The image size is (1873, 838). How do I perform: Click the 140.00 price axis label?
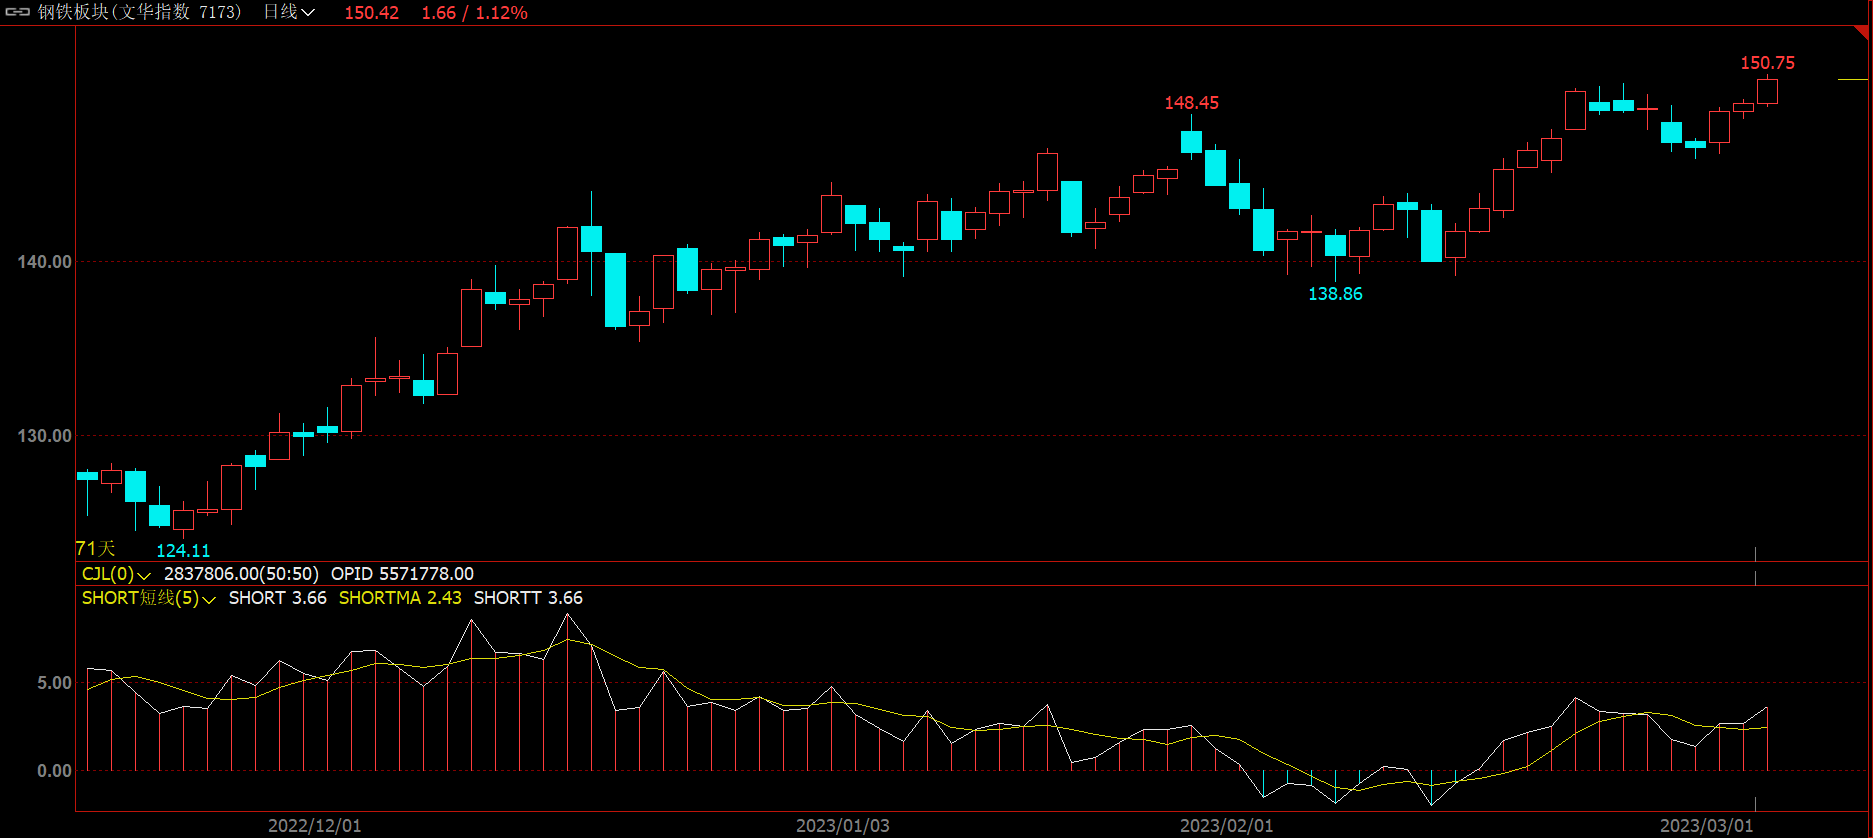(44, 262)
